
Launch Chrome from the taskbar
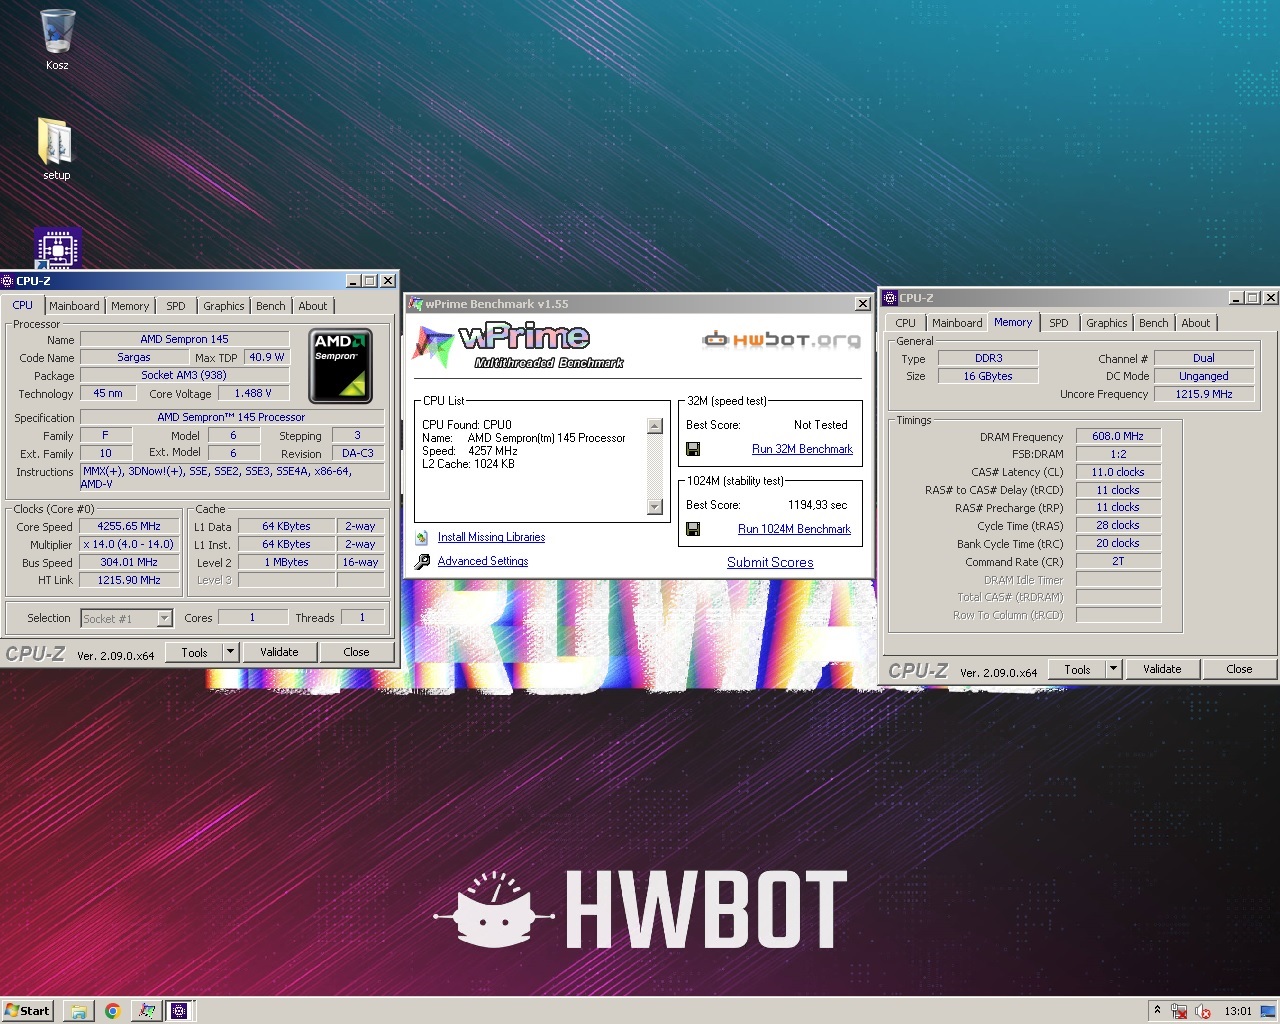[x=112, y=1011]
